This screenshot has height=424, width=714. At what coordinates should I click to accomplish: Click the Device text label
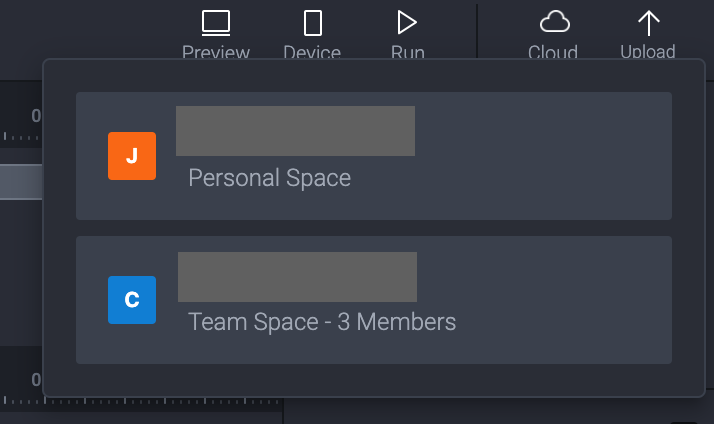tap(312, 52)
